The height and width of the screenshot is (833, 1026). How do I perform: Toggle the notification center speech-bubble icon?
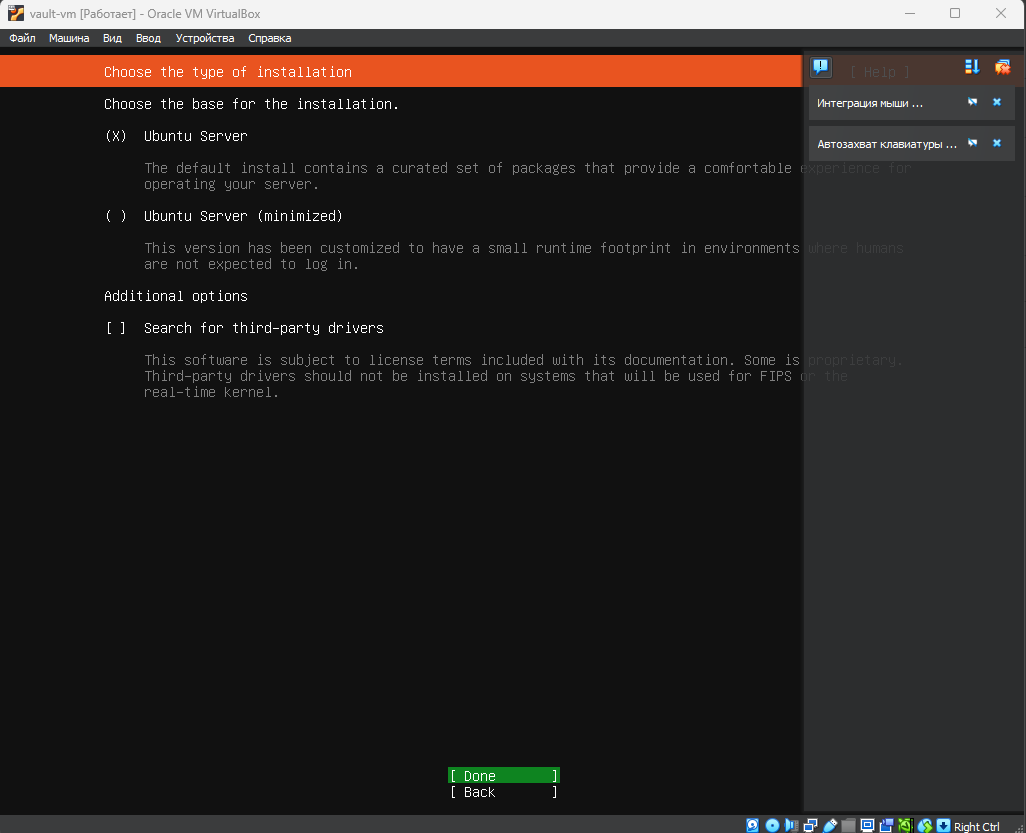821,67
